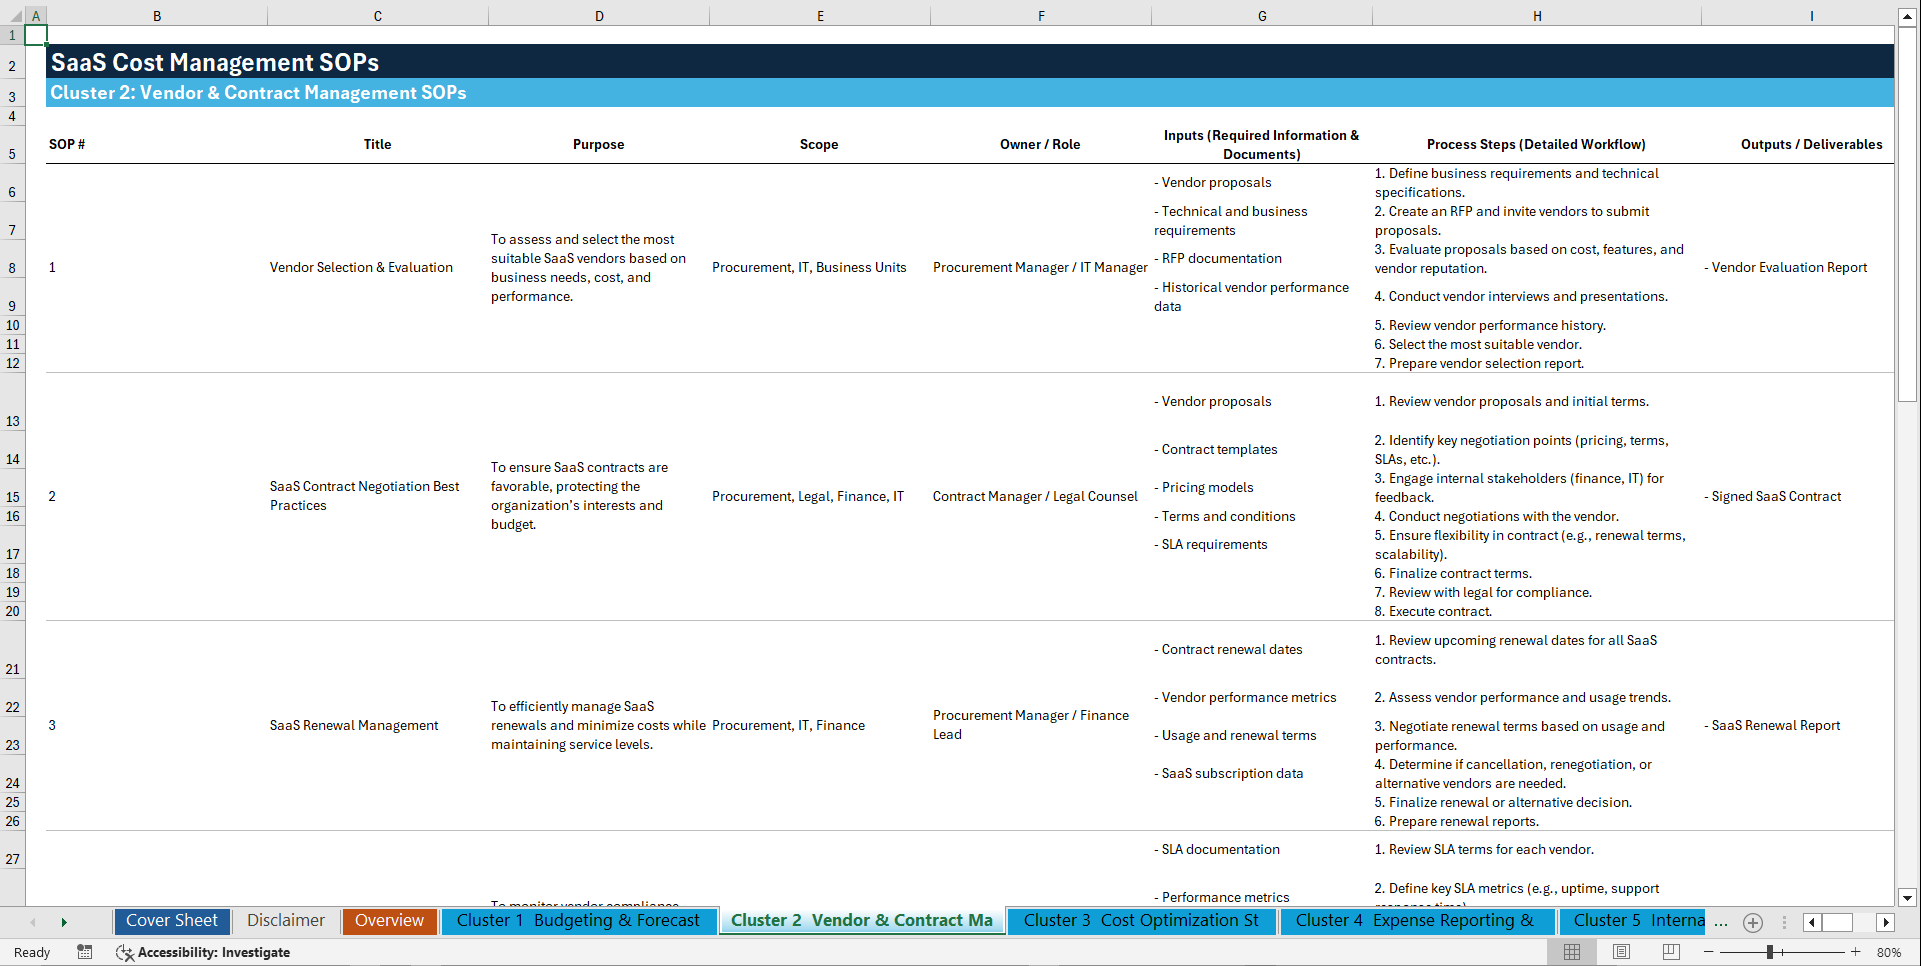Click the 80% zoom level button
This screenshot has height=966, width=1921.
[x=1888, y=952]
